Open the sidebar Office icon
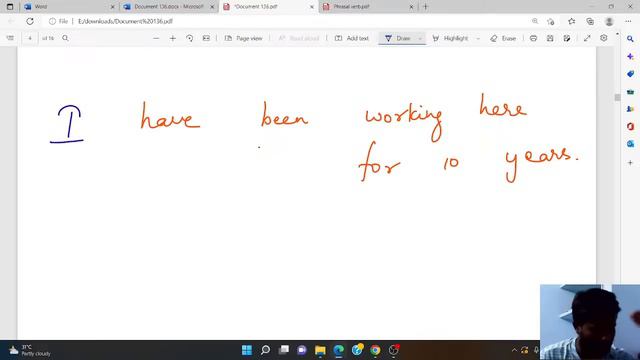This screenshot has width=640, height=360. pos(630,127)
